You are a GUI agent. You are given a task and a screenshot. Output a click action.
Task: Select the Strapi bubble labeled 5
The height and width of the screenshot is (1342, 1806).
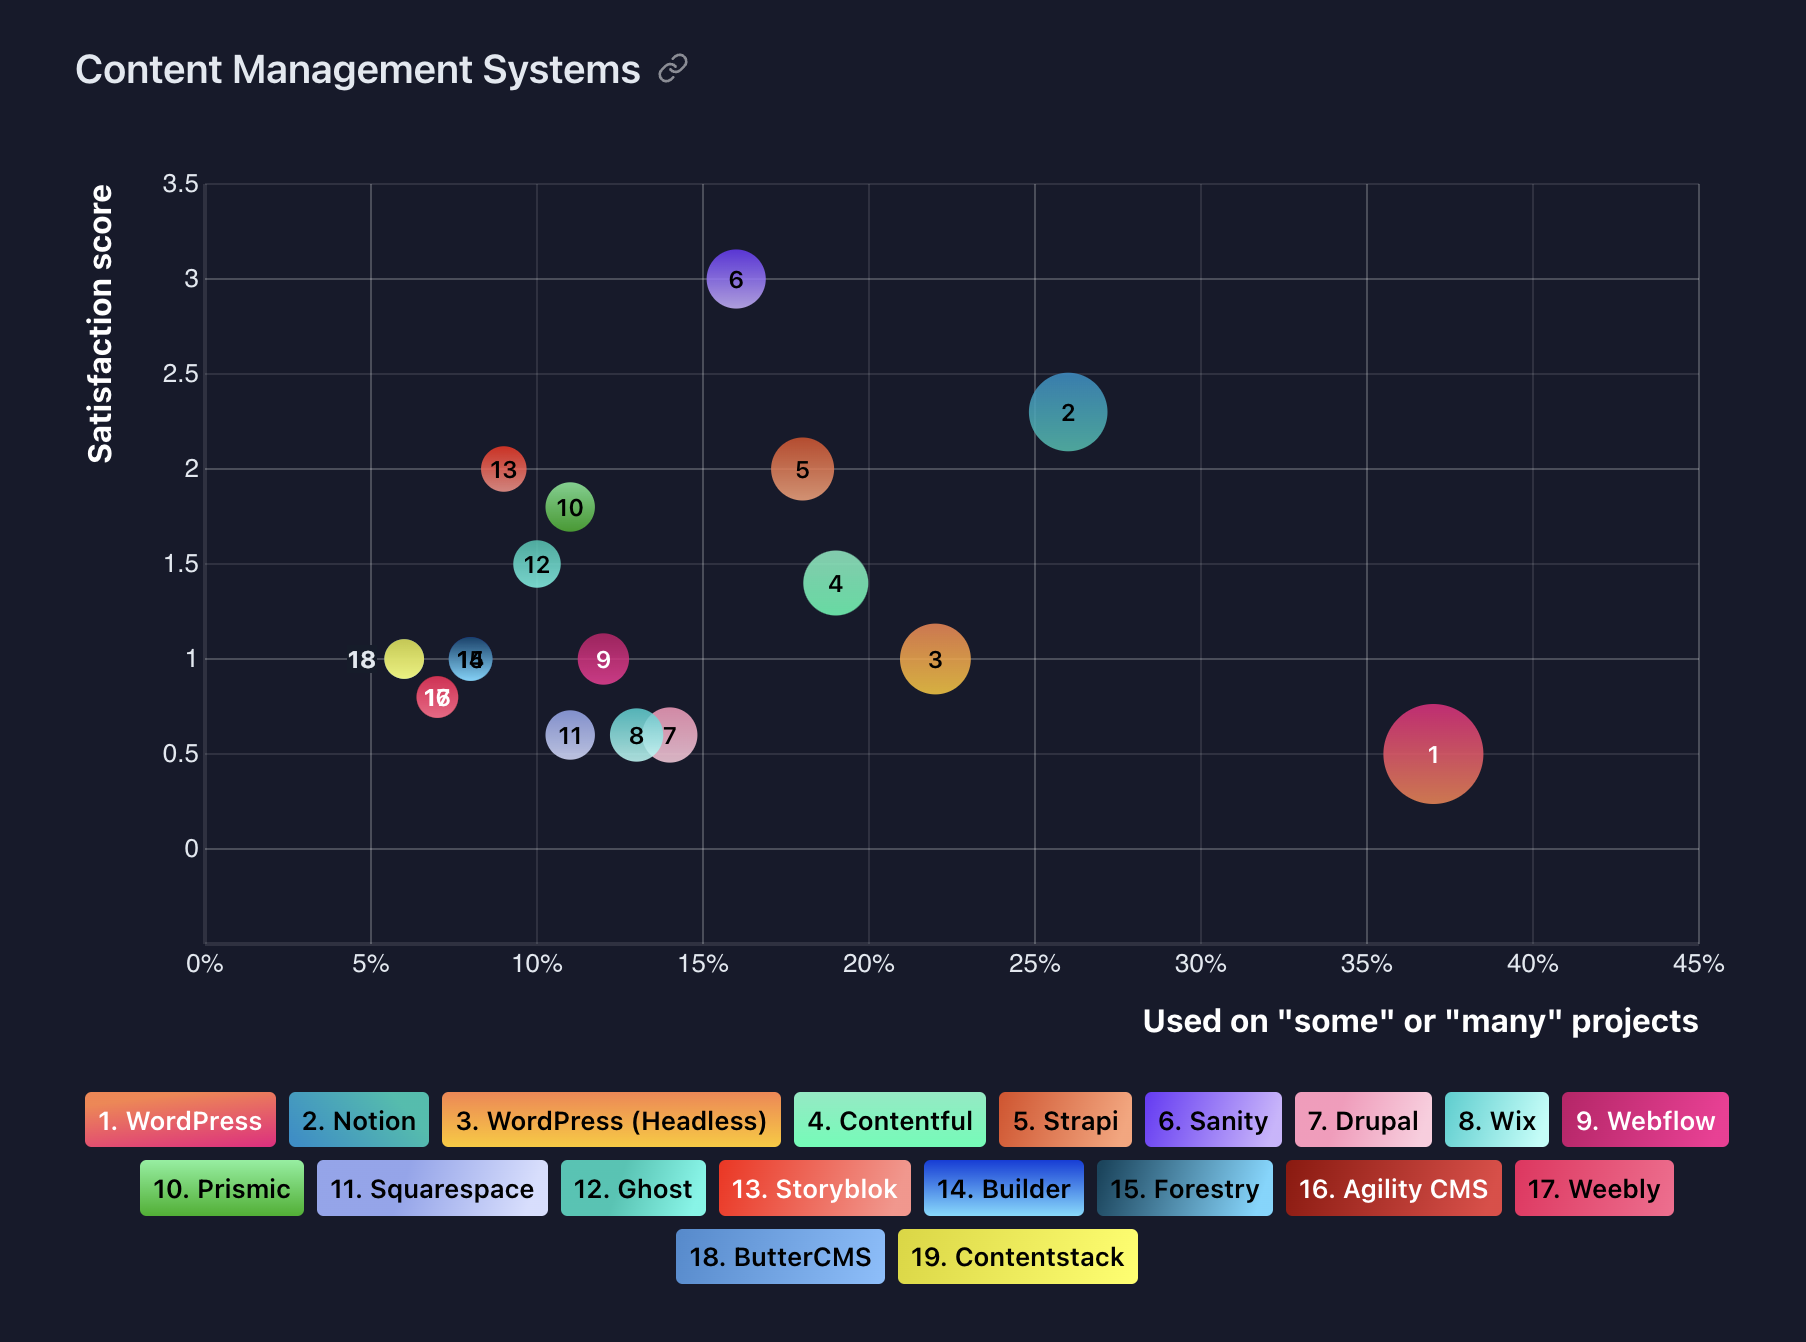[x=802, y=469]
